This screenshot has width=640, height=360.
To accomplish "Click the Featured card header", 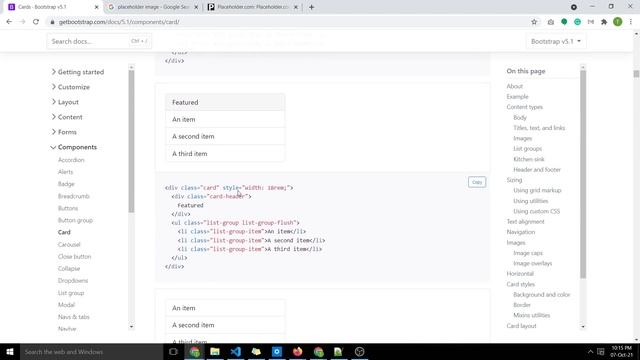I will 225,102.
